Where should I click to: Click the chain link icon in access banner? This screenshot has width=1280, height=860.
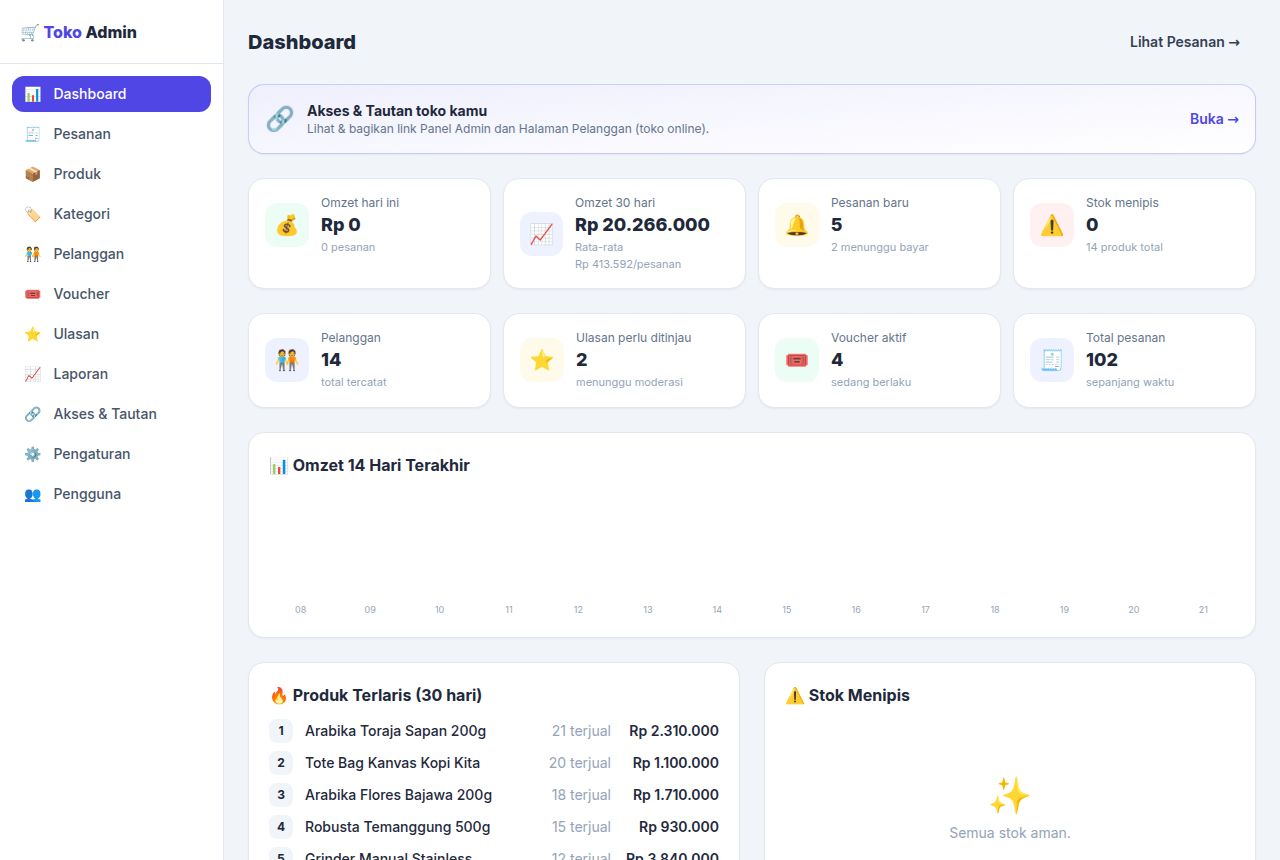click(280, 119)
